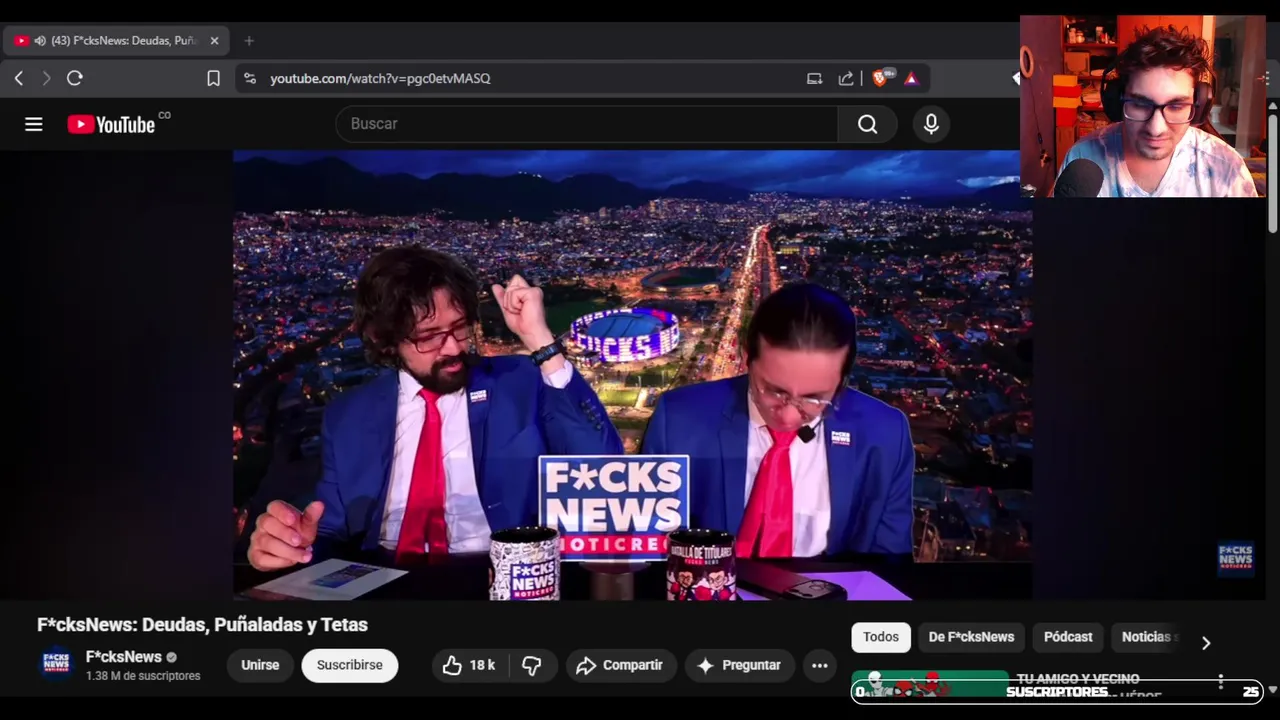
Task: Focus the Buscar search box
Action: pyautogui.click(x=587, y=124)
